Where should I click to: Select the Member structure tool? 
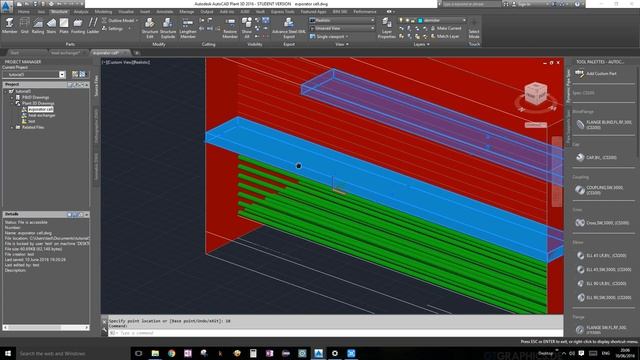click(x=9, y=25)
